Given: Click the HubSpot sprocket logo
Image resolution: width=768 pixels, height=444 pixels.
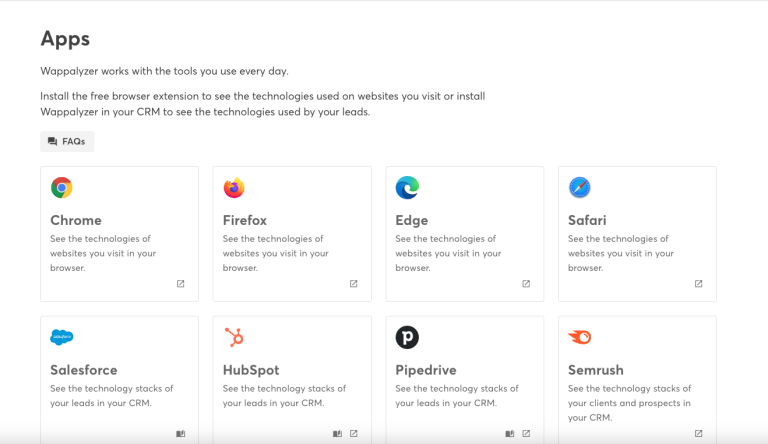Looking at the screenshot, I should (x=234, y=337).
